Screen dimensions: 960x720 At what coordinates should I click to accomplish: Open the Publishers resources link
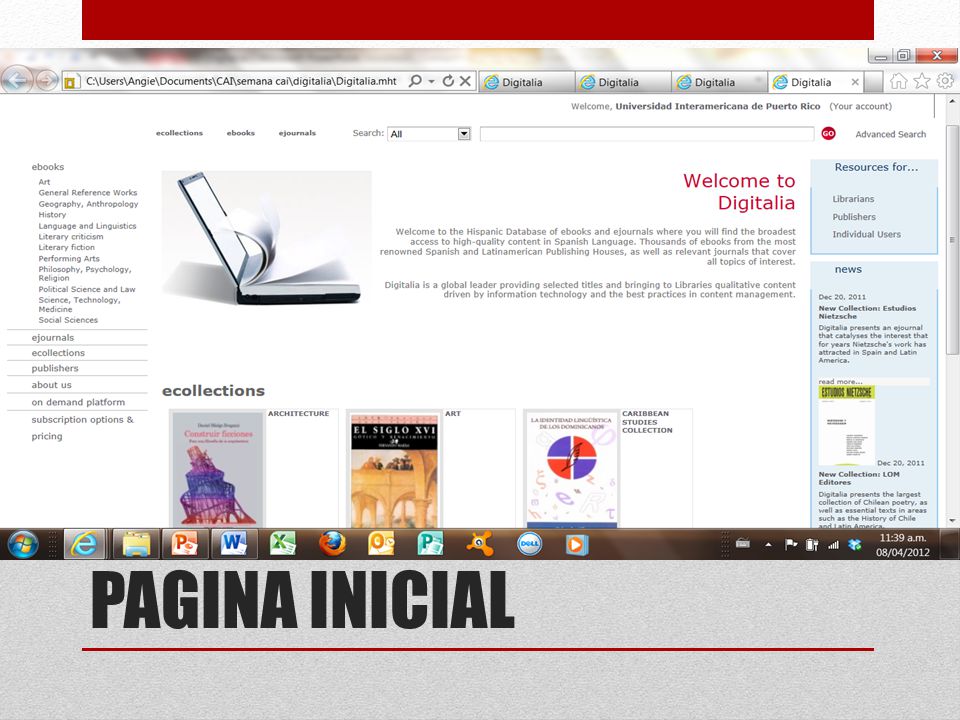[x=854, y=217]
